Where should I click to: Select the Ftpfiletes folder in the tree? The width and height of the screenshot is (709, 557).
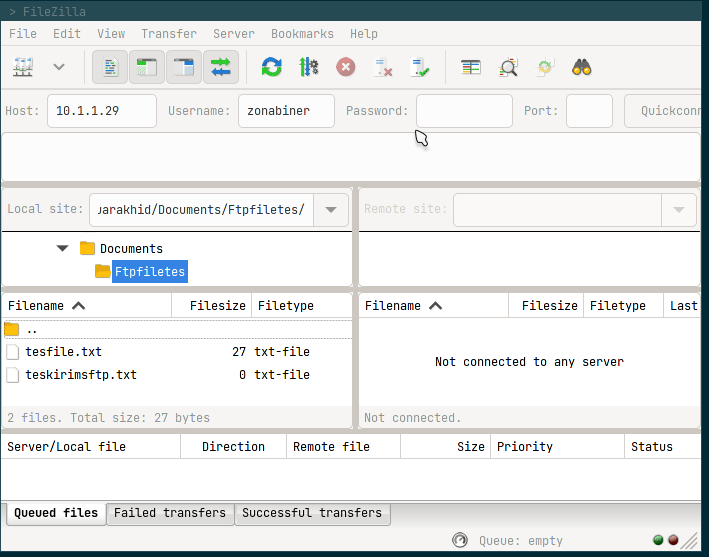point(150,272)
